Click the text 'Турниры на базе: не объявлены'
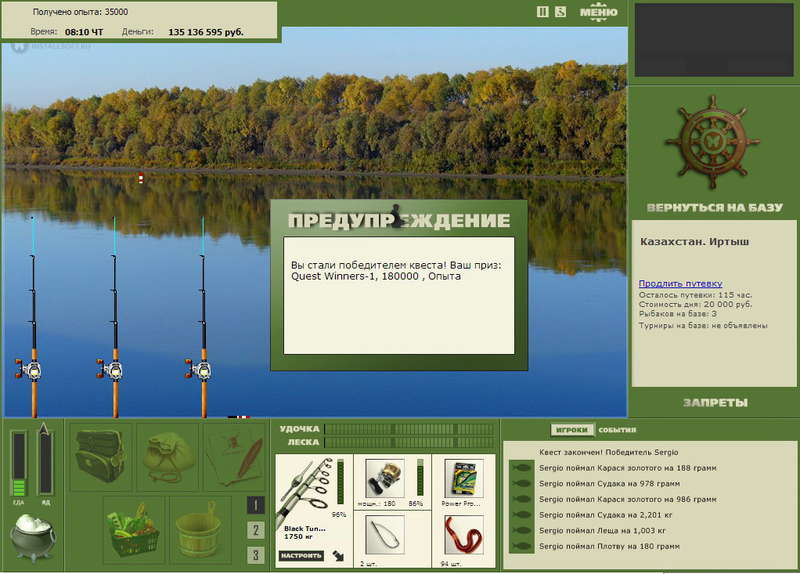The height and width of the screenshot is (574, 800). pos(703,325)
